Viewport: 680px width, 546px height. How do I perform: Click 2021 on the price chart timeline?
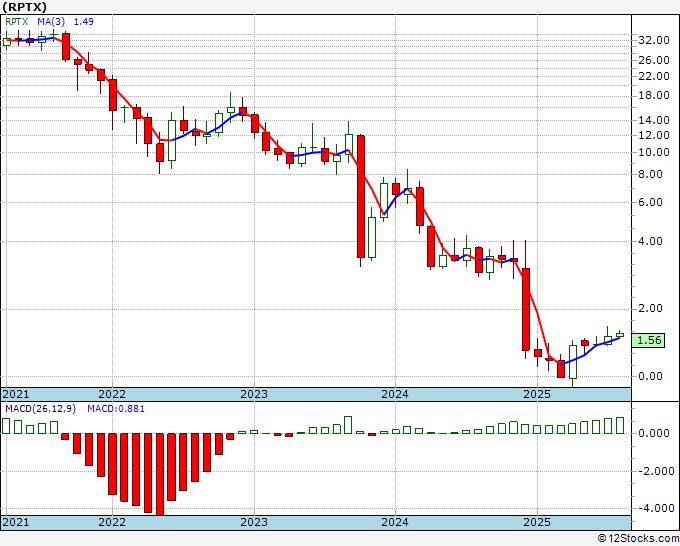16,394
